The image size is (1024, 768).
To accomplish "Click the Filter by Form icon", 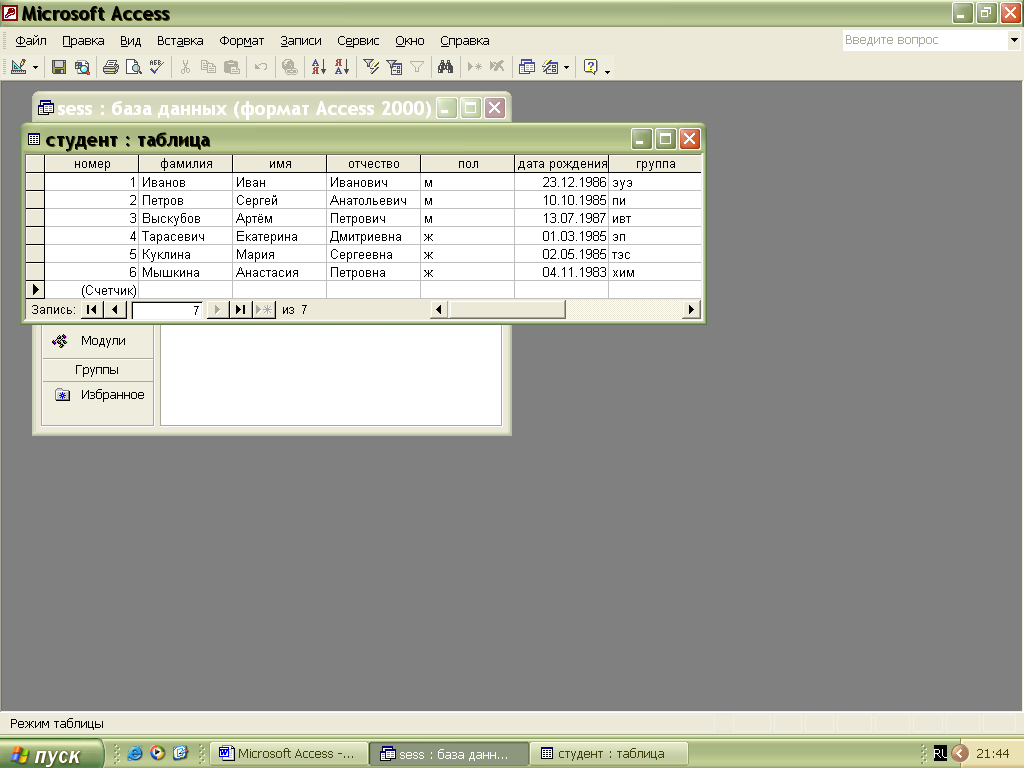I will 394,67.
